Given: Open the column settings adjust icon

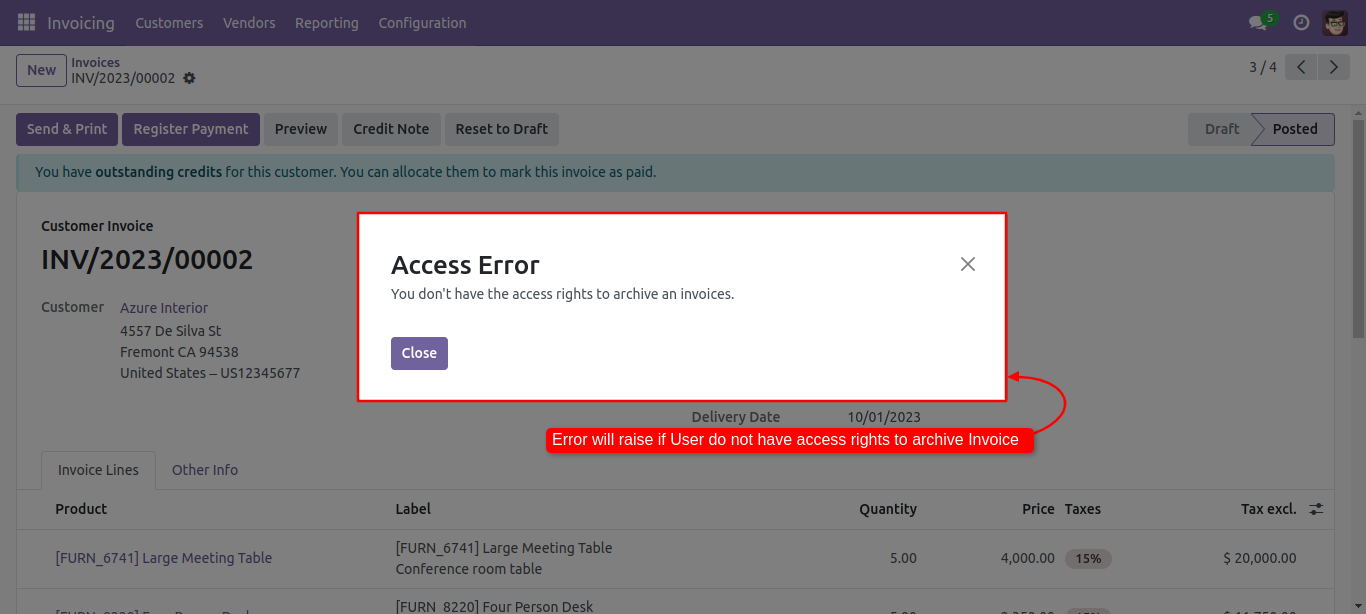Looking at the screenshot, I should coord(1316,509).
